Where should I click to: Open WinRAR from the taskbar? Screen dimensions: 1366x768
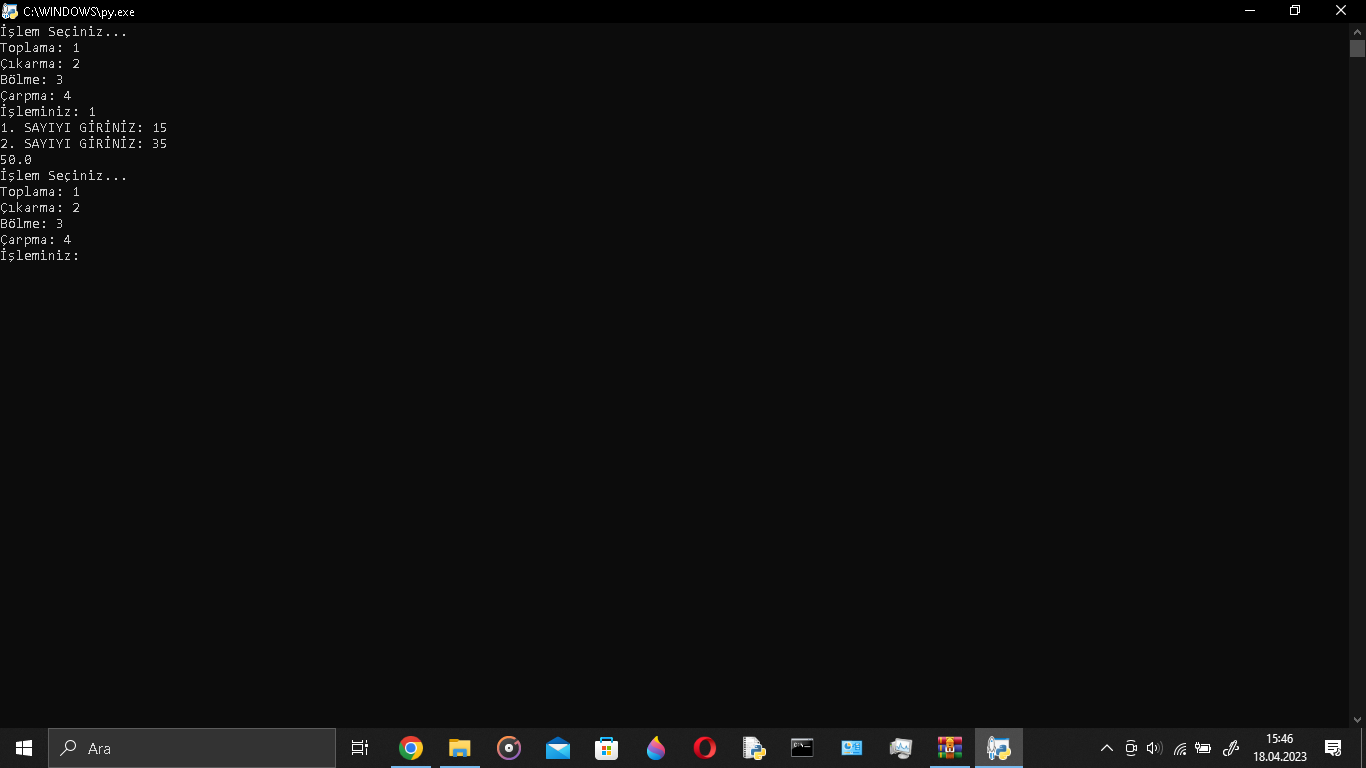click(x=949, y=748)
